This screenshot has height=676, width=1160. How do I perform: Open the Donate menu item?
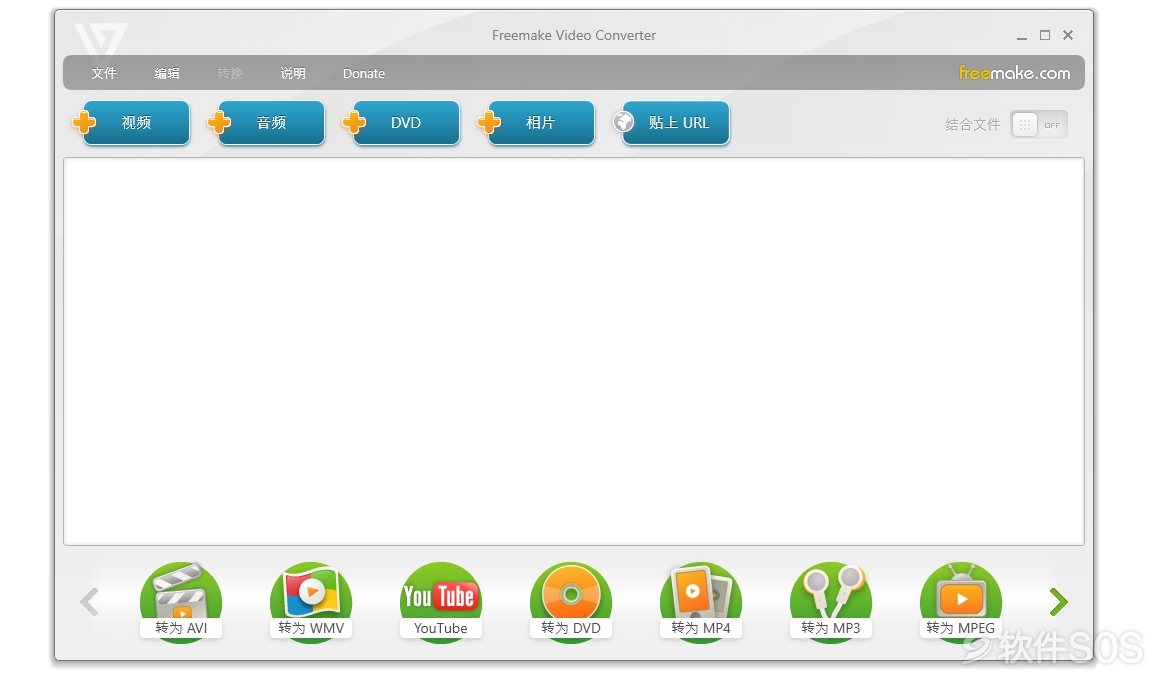(364, 73)
